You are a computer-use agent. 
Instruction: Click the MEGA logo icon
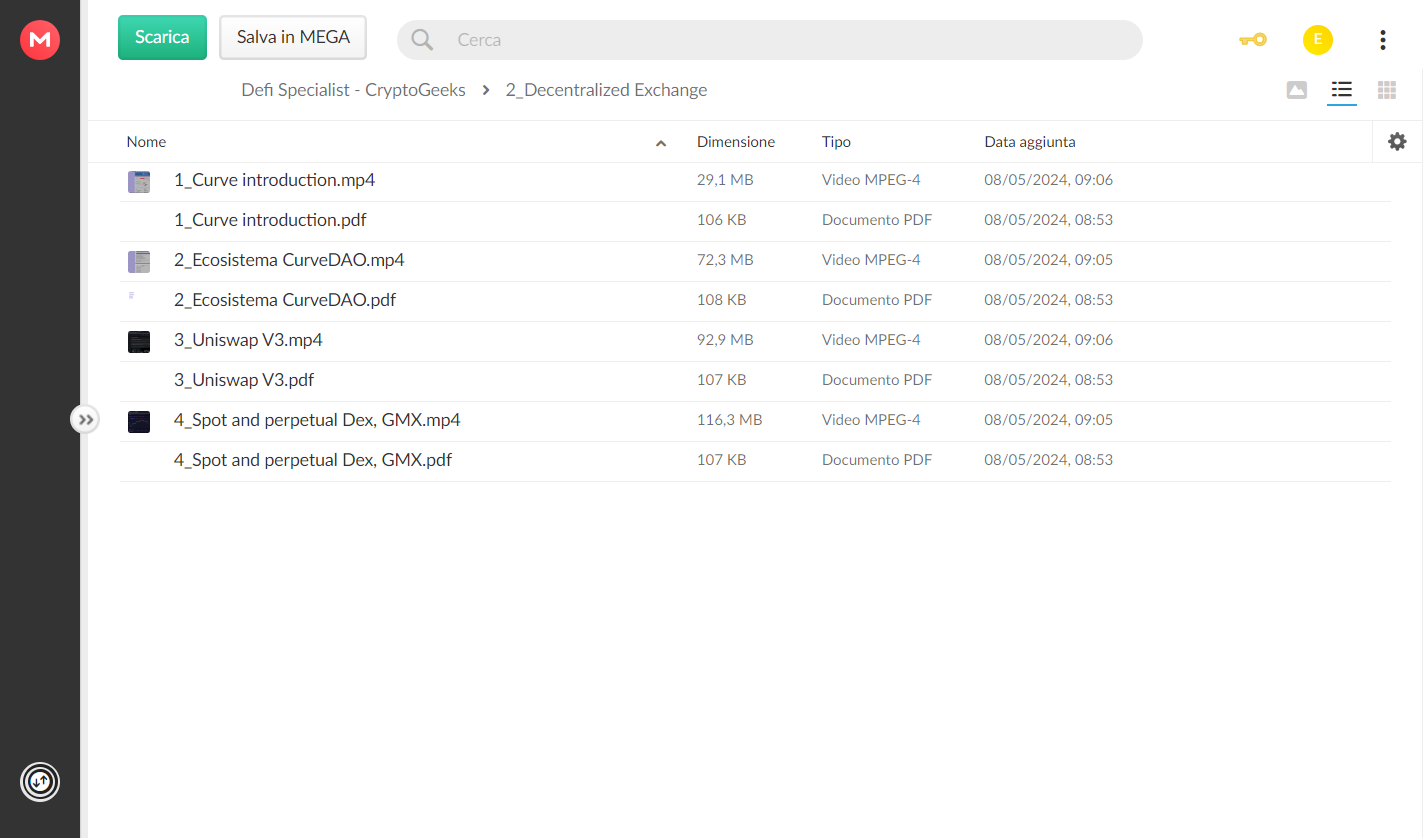[40, 40]
